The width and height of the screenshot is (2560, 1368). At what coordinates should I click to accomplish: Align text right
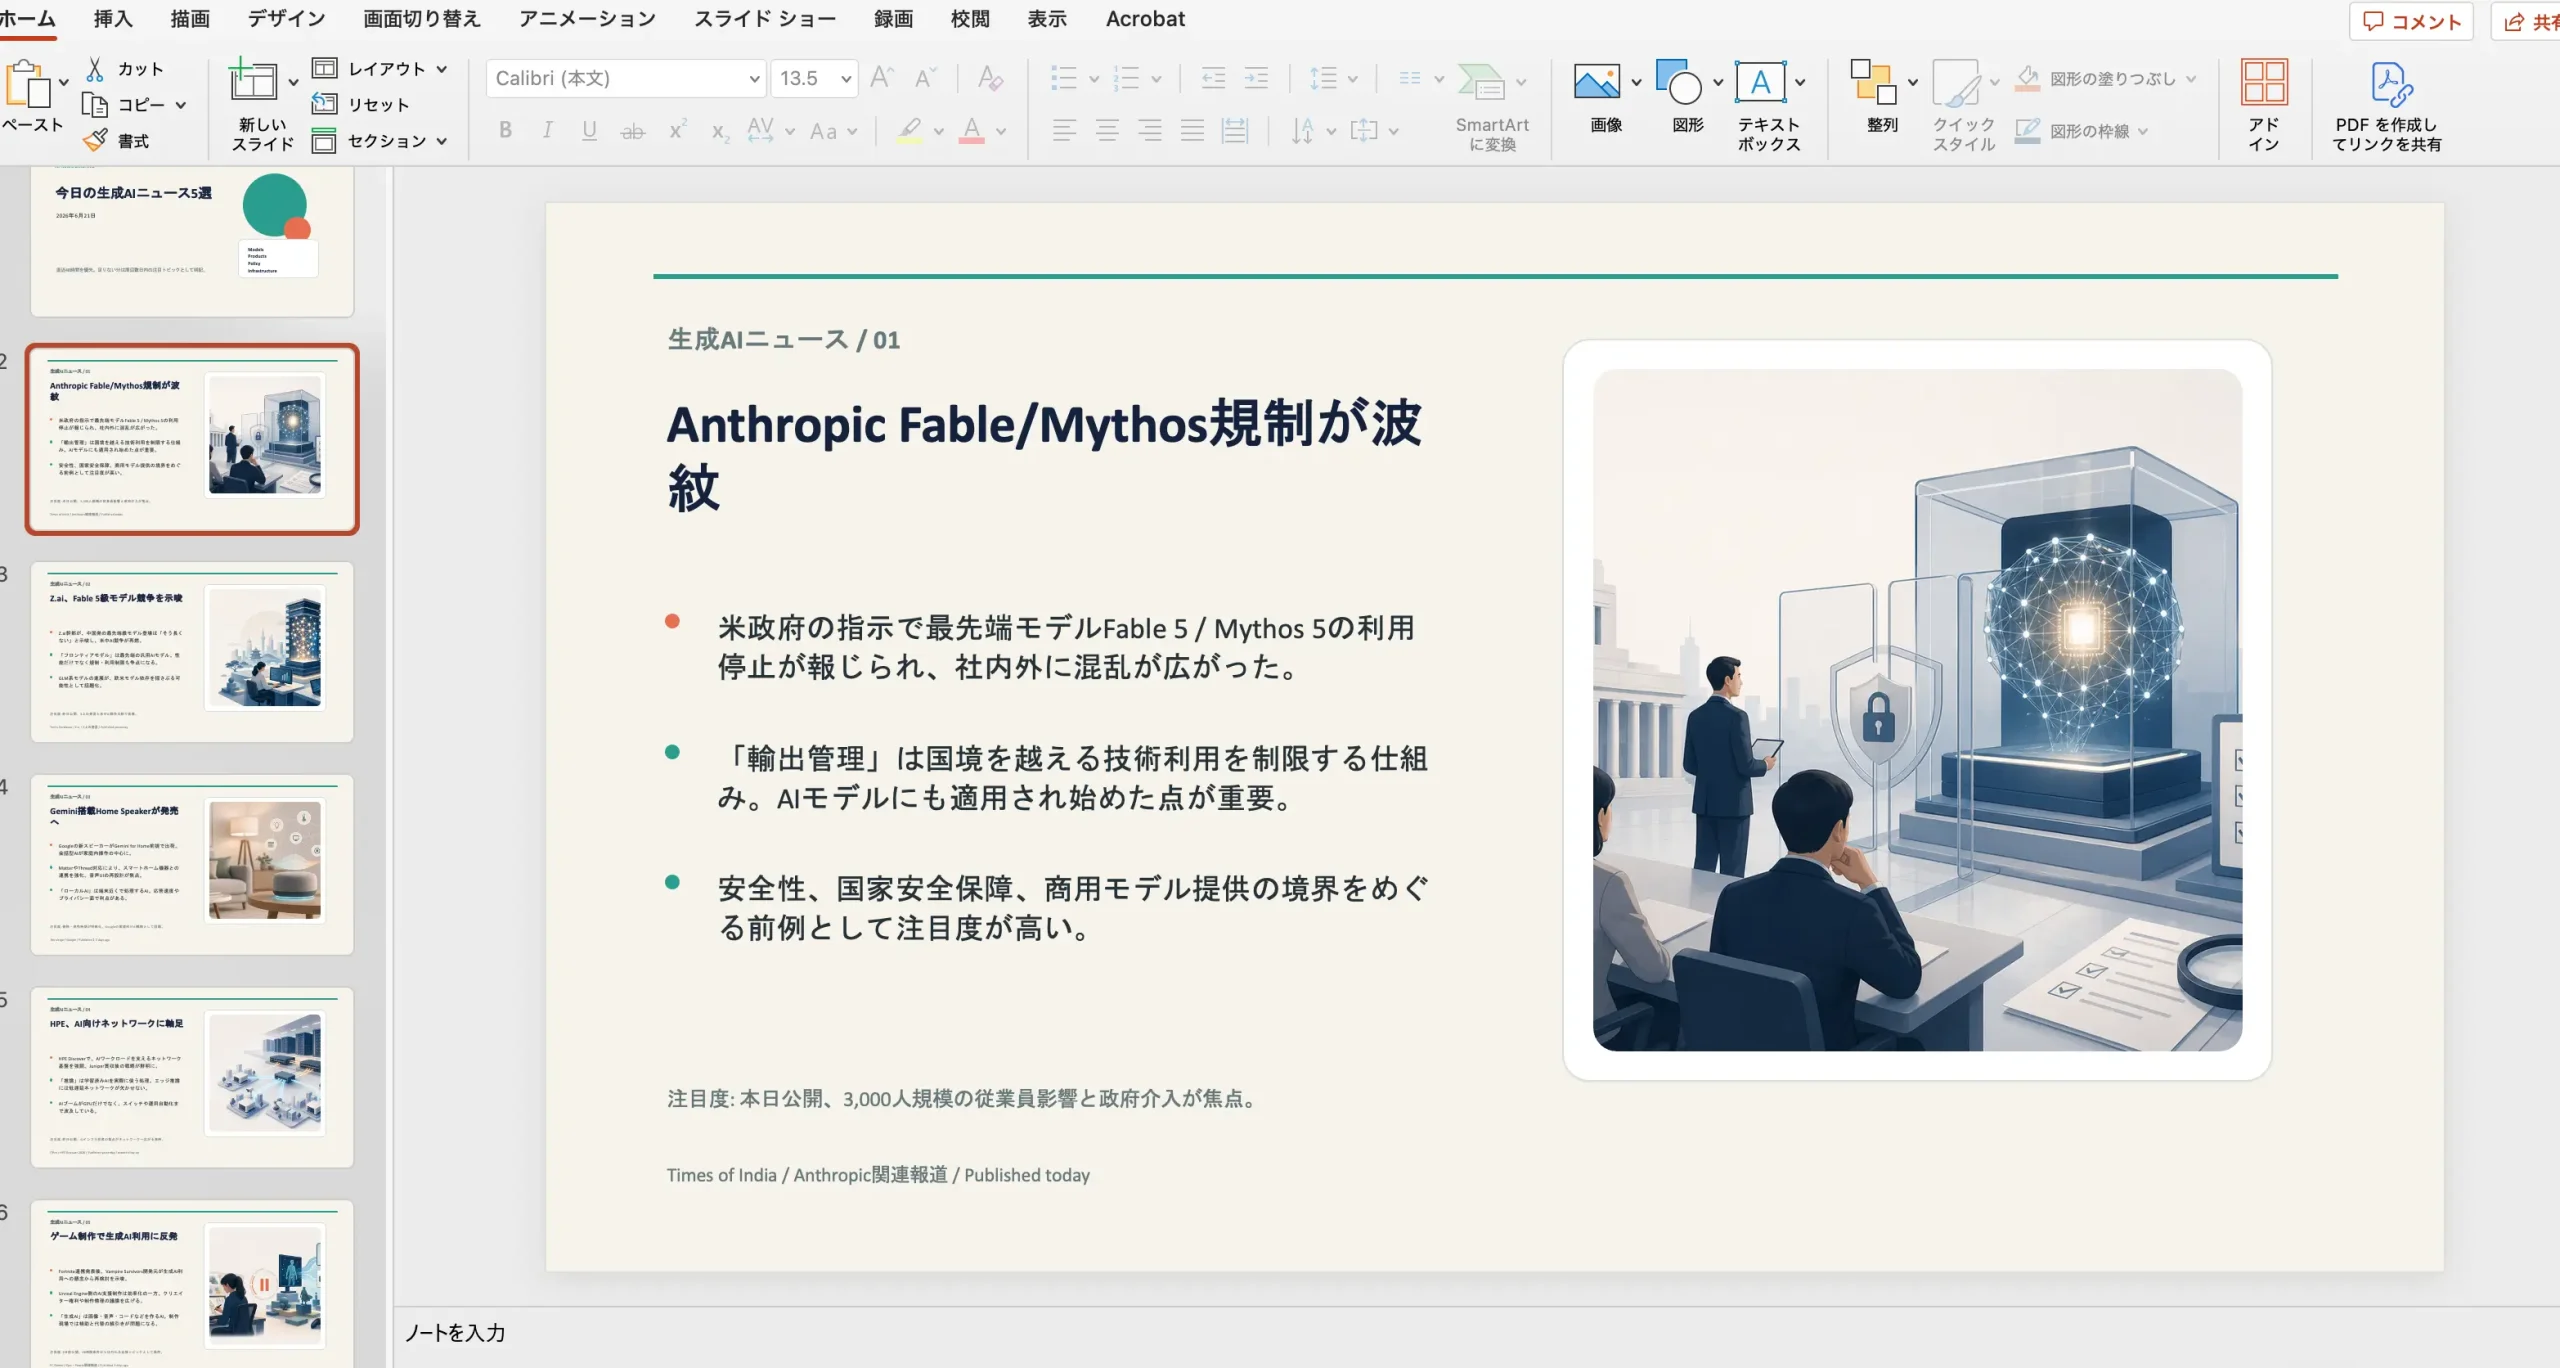tap(1150, 130)
